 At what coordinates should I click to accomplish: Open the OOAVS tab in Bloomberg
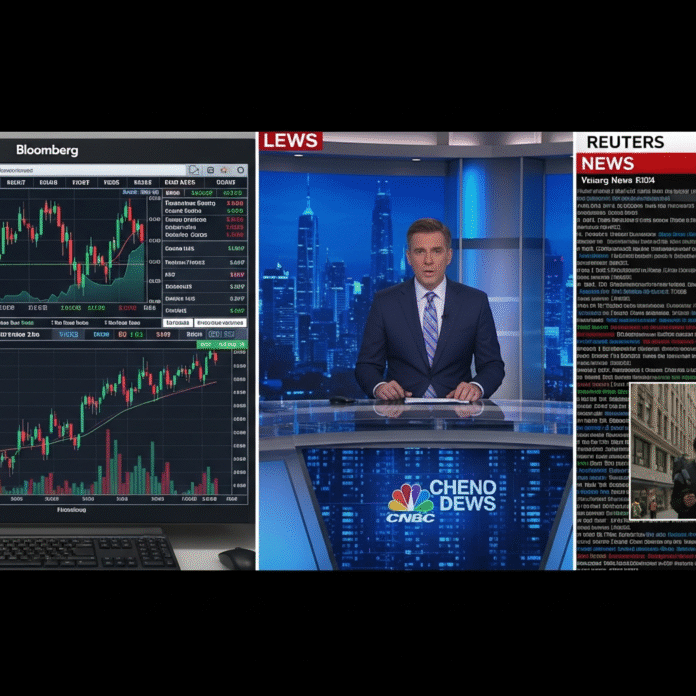click(226, 182)
